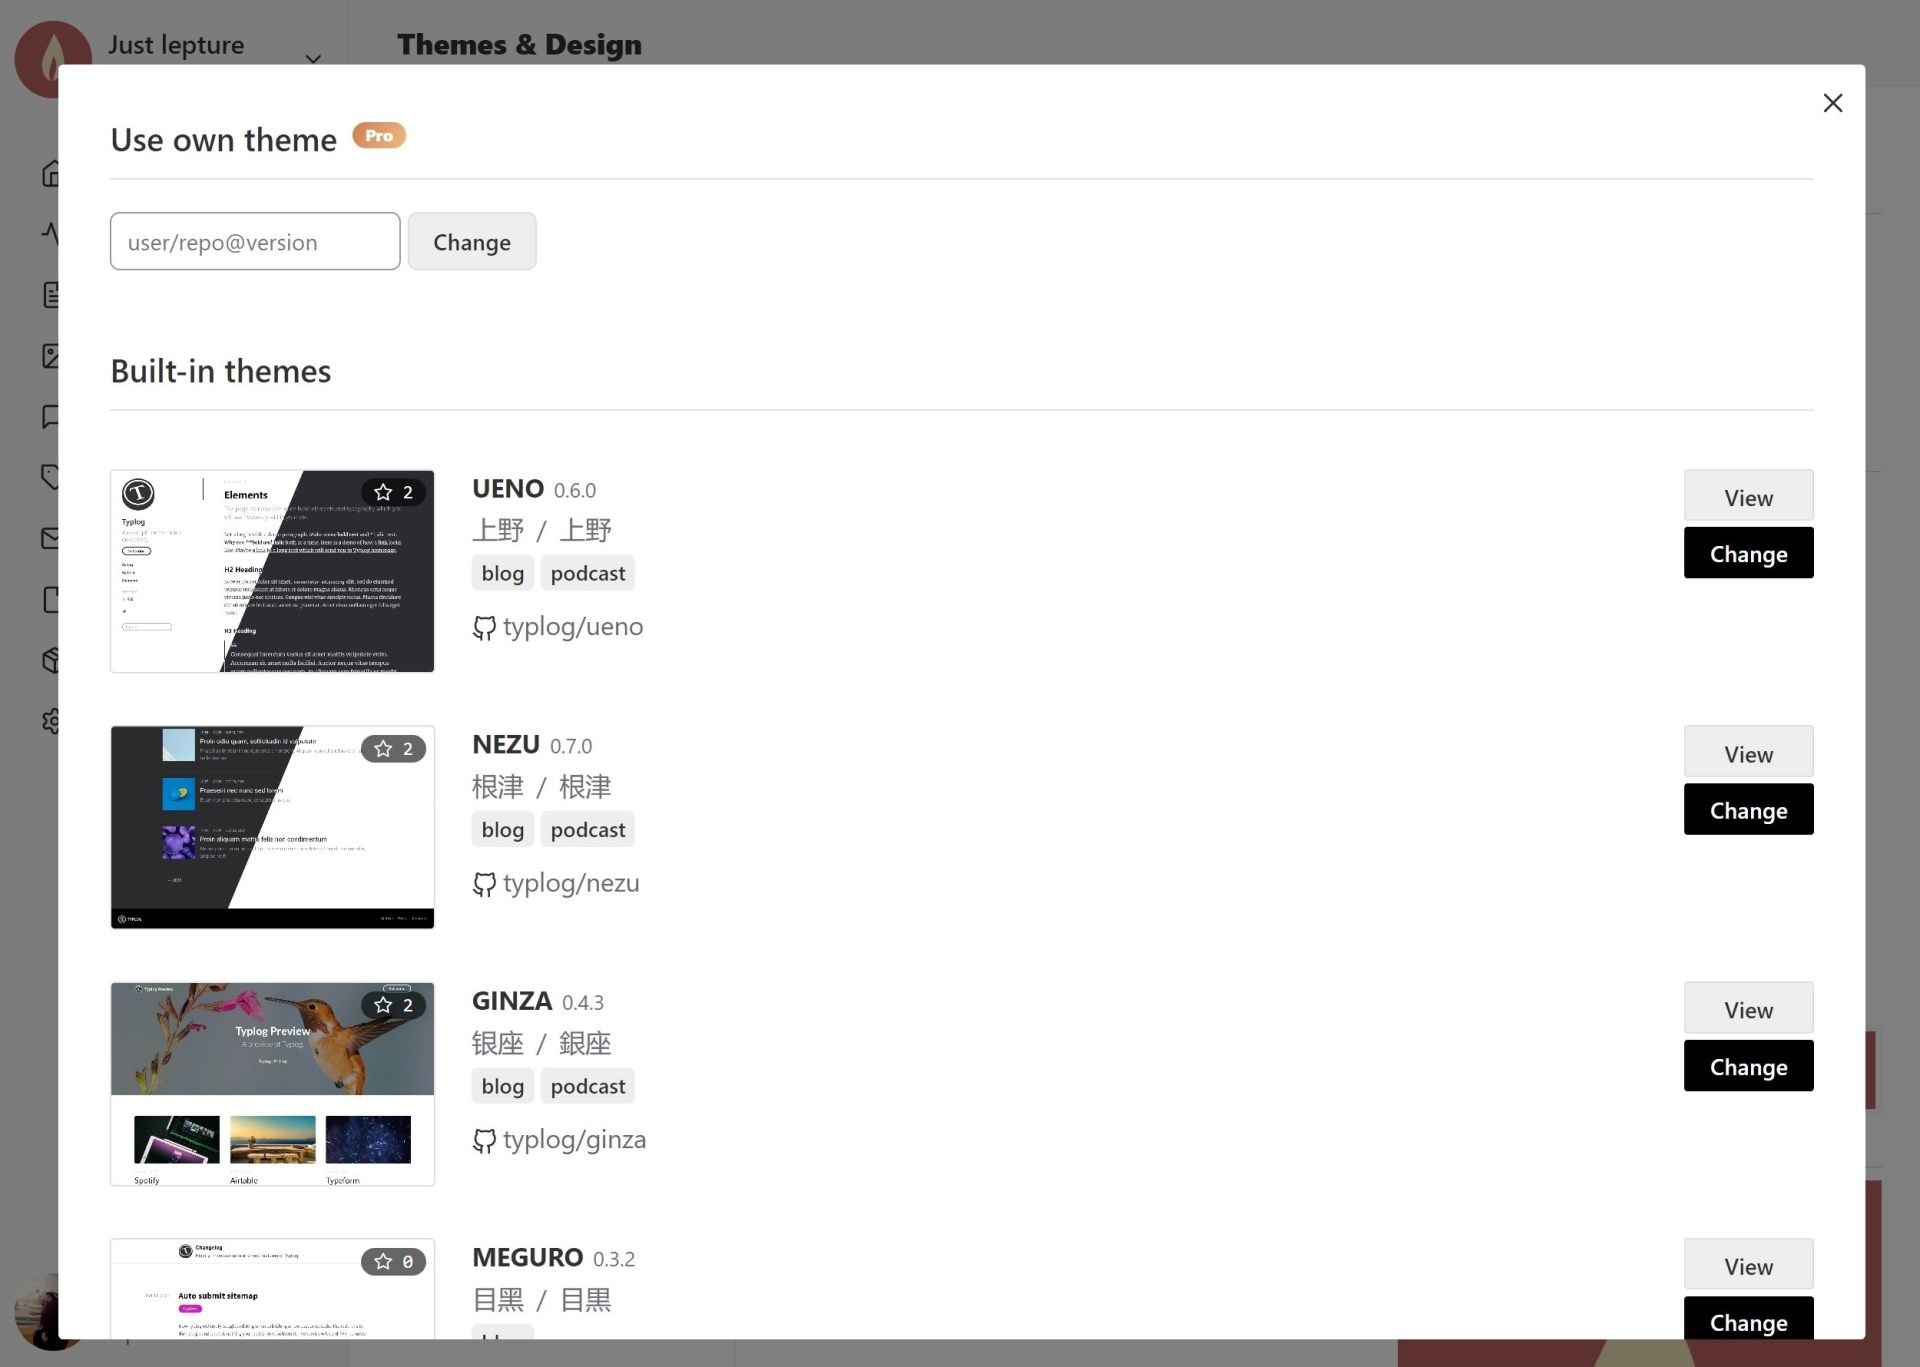Star the UENO theme
The image size is (1920, 1367).
[x=381, y=492]
